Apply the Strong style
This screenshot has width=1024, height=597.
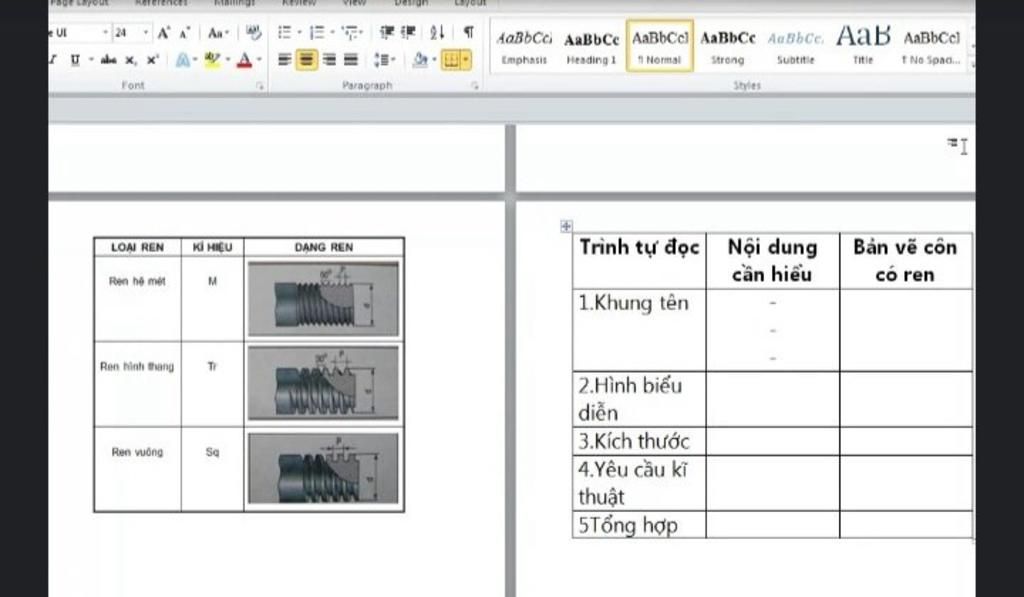(728, 46)
